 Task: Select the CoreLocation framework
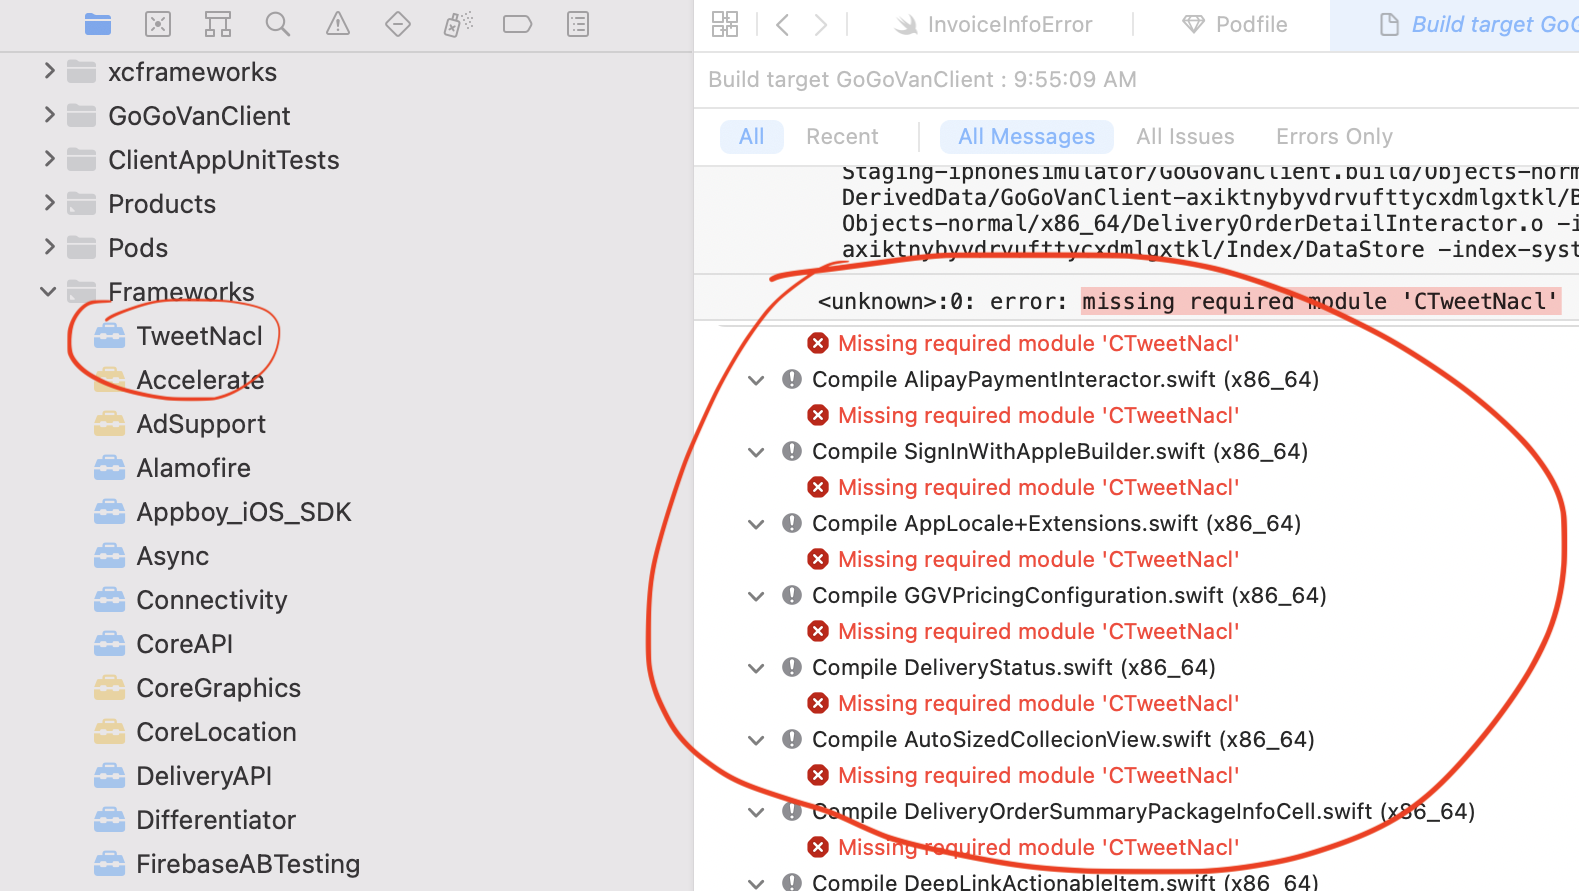[216, 732]
